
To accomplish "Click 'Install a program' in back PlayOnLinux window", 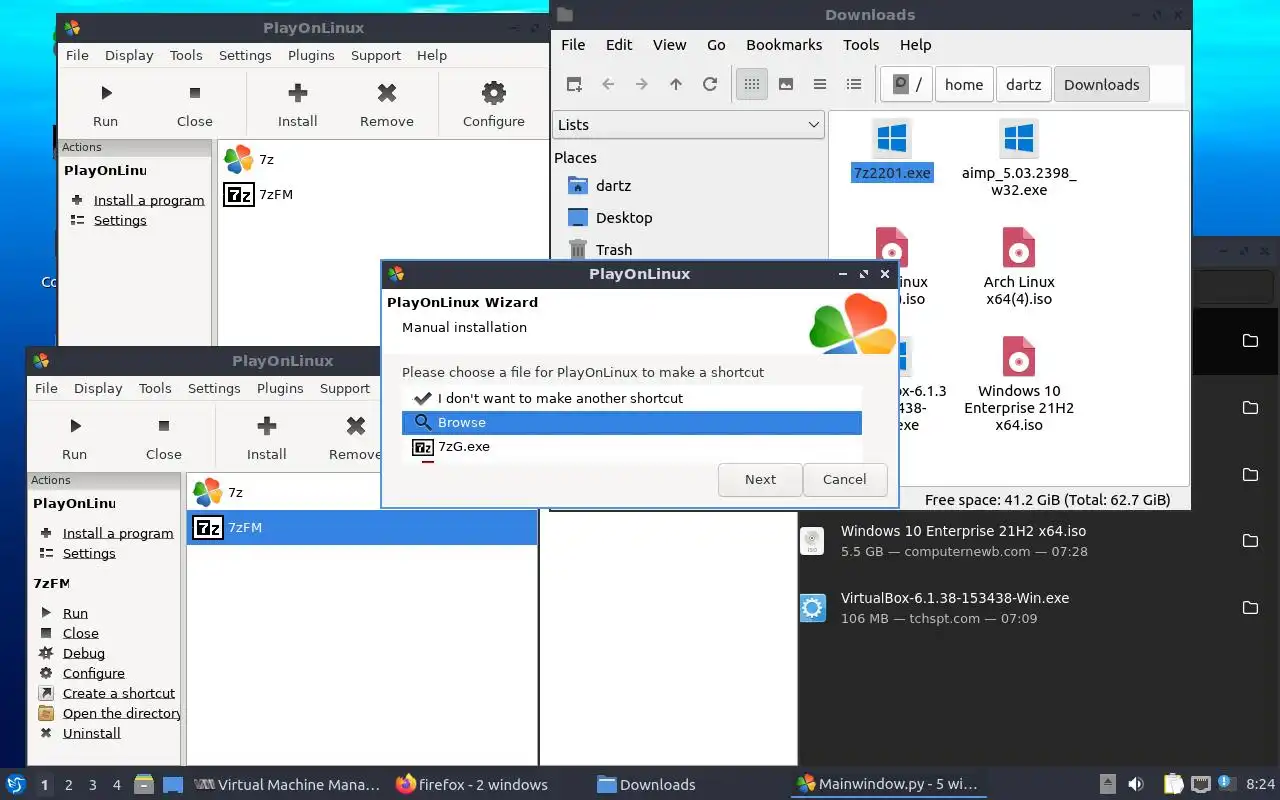I will 149,200.
